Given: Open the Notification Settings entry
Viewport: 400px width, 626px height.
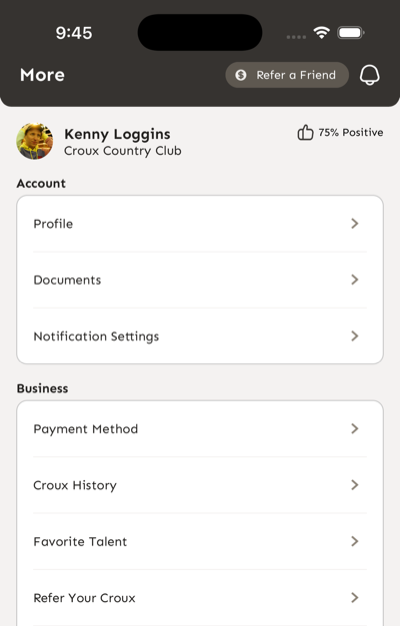Looking at the screenshot, I should pos(200,336).
